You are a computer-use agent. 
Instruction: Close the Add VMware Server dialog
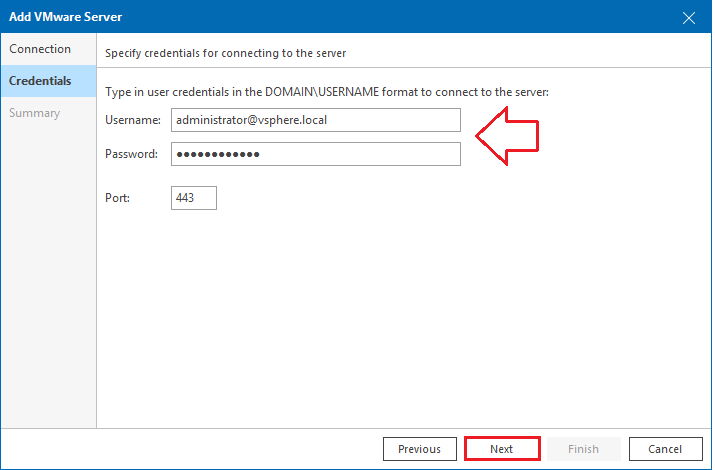click(x=689, y=18)
